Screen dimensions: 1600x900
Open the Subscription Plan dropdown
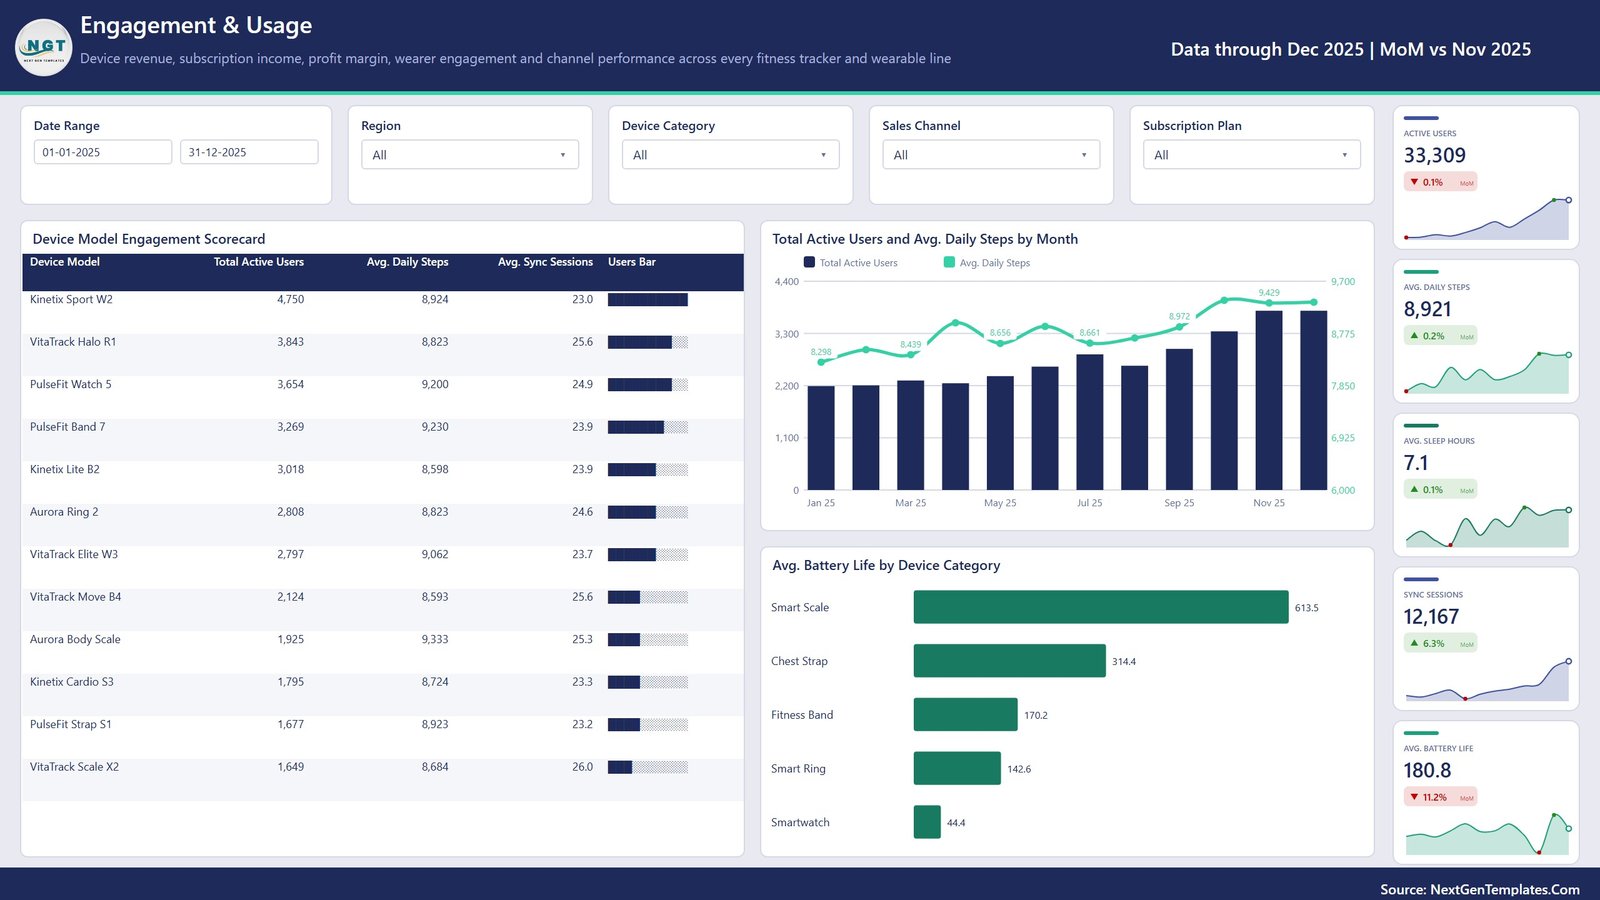point(1252,155)
